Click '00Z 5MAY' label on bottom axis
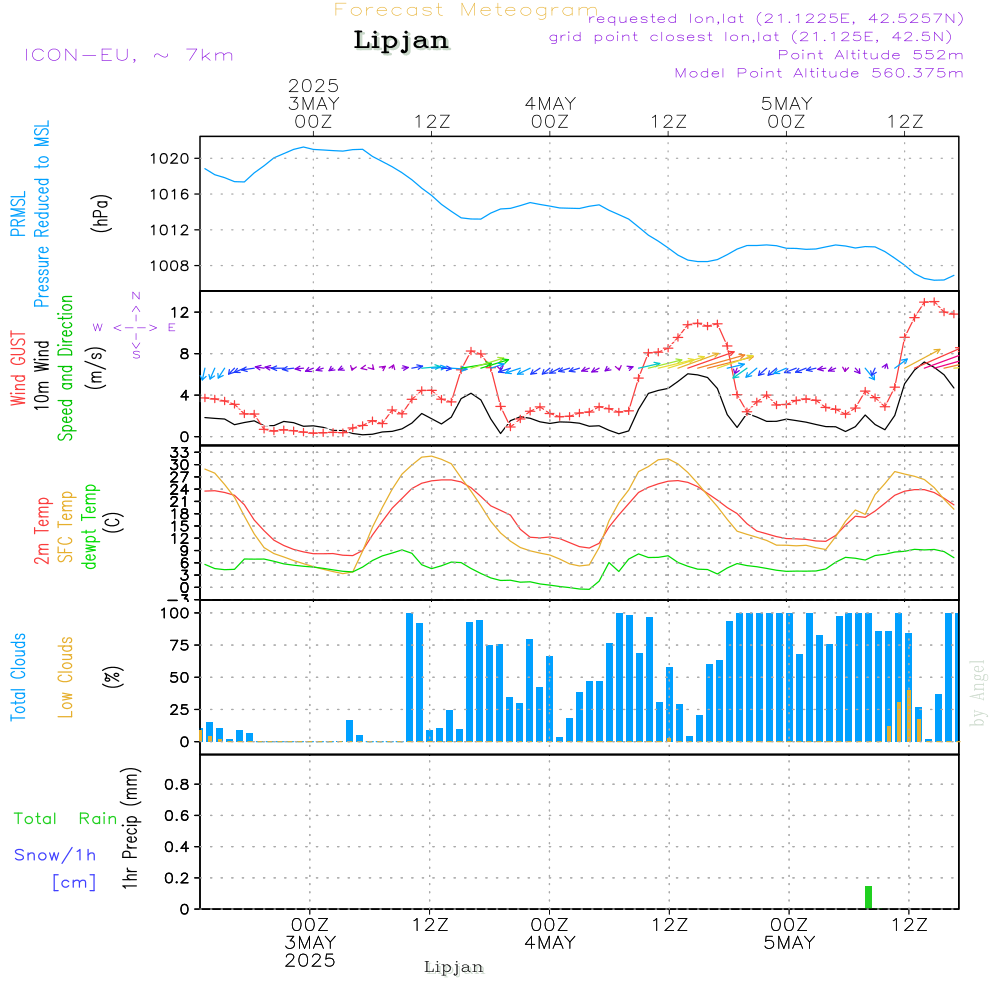This screenshot has width=1000, height=1000. point(790,934)
